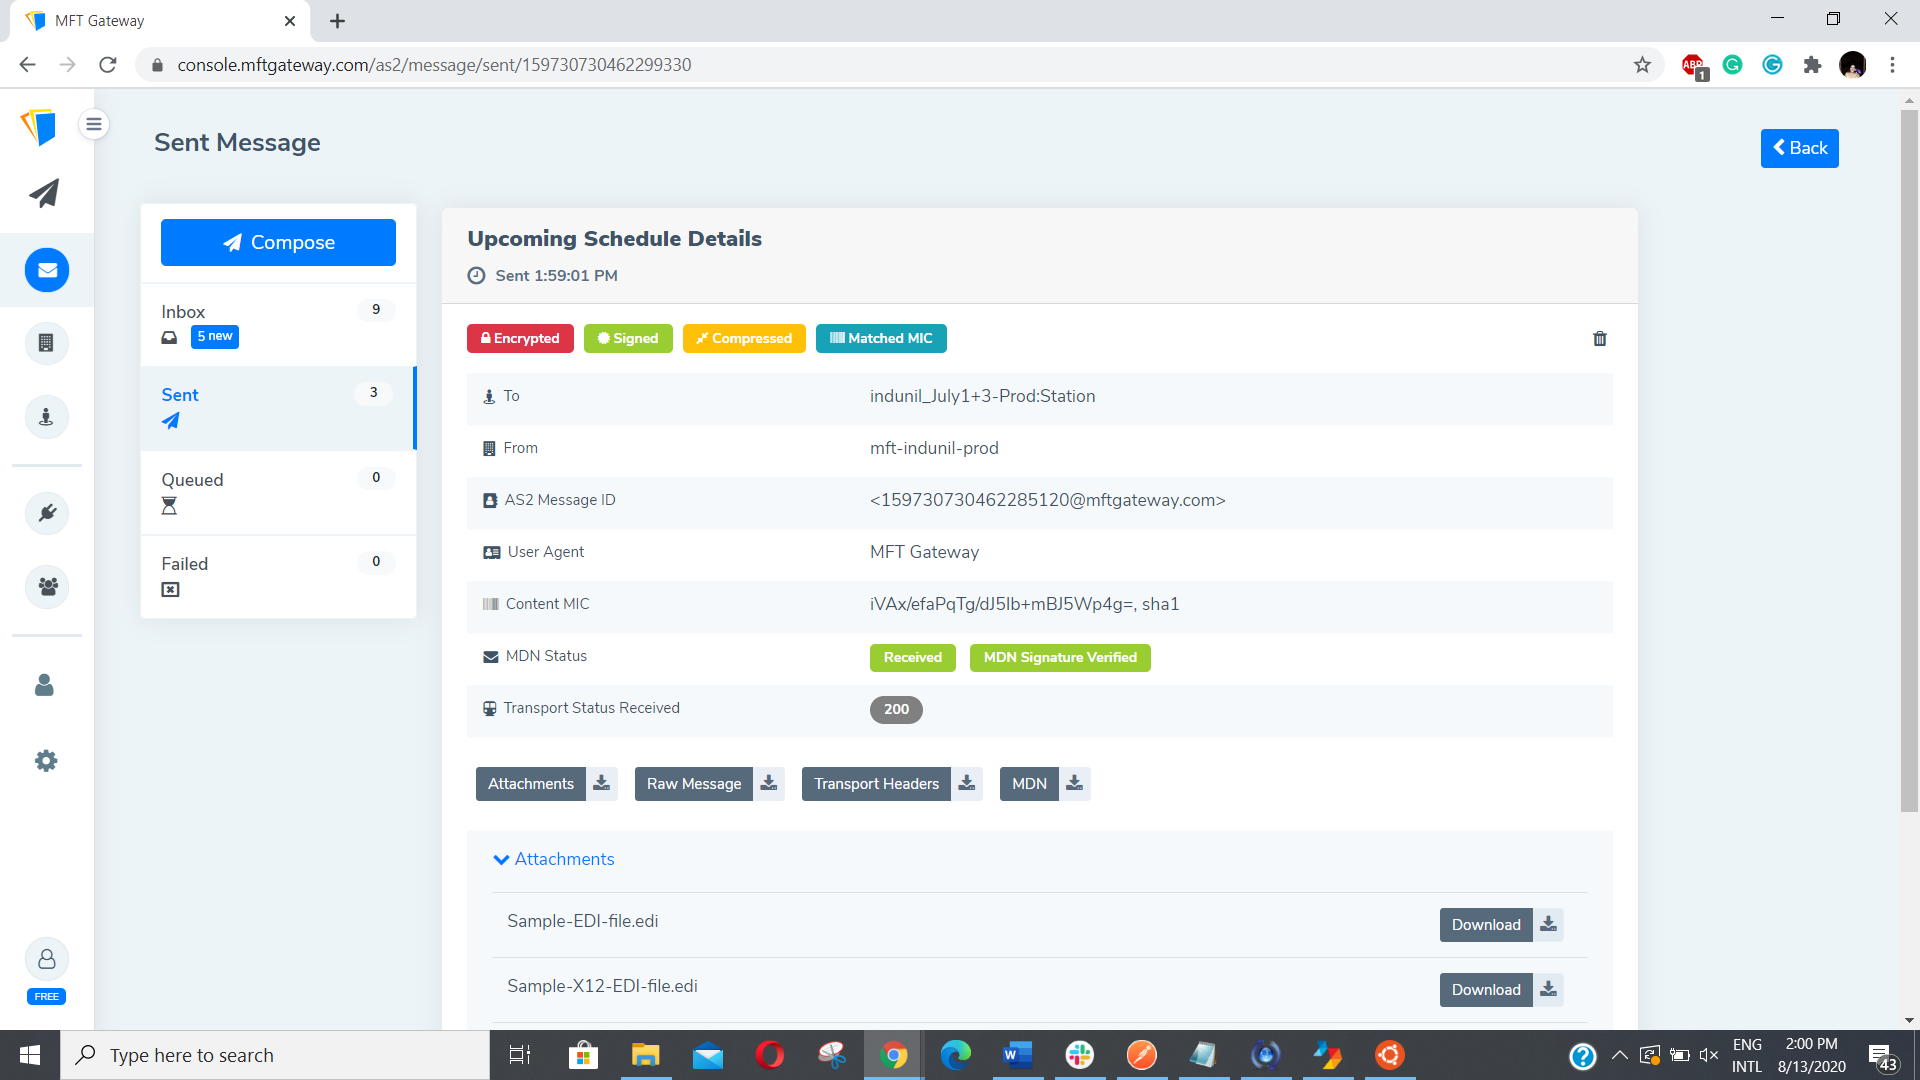The image size is (1920, 1080).
Task: Open Microsoft Word from taskbar
Action: 1017,1055
